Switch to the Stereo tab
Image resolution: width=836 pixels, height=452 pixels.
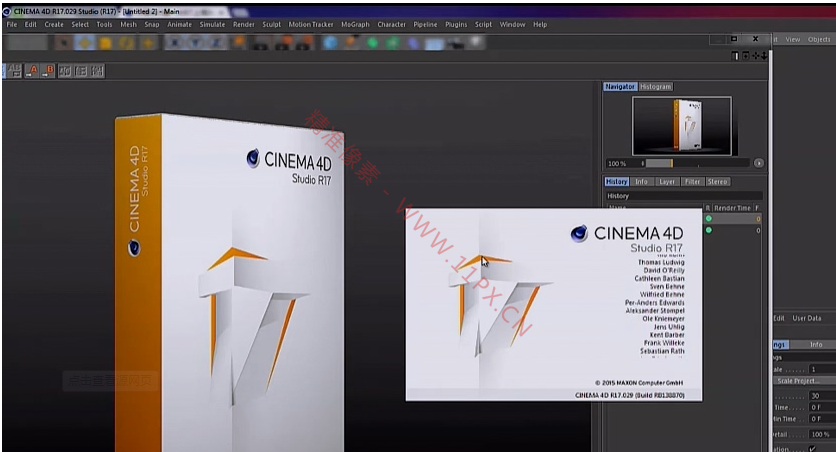(718, 182)
